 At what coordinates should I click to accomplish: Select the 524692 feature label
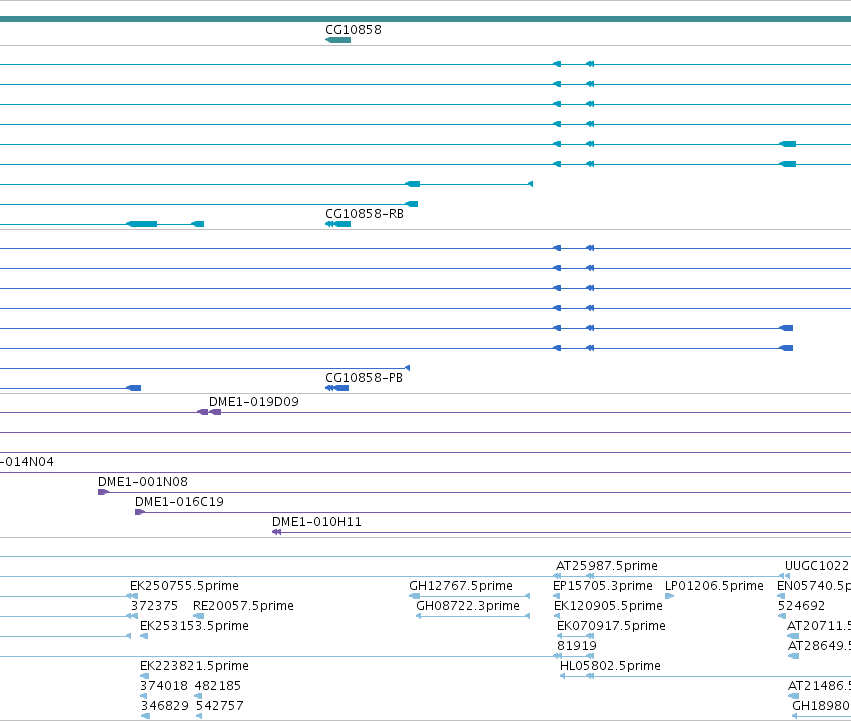(x=801, y=606)
